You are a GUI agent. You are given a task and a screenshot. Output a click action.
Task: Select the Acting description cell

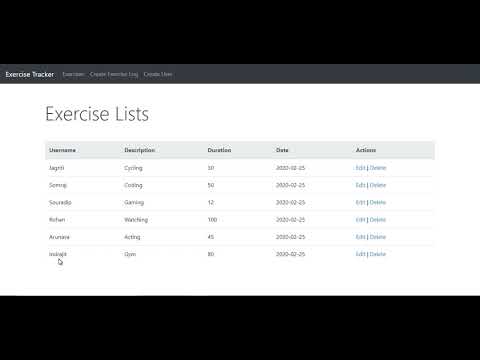[132, 237]
